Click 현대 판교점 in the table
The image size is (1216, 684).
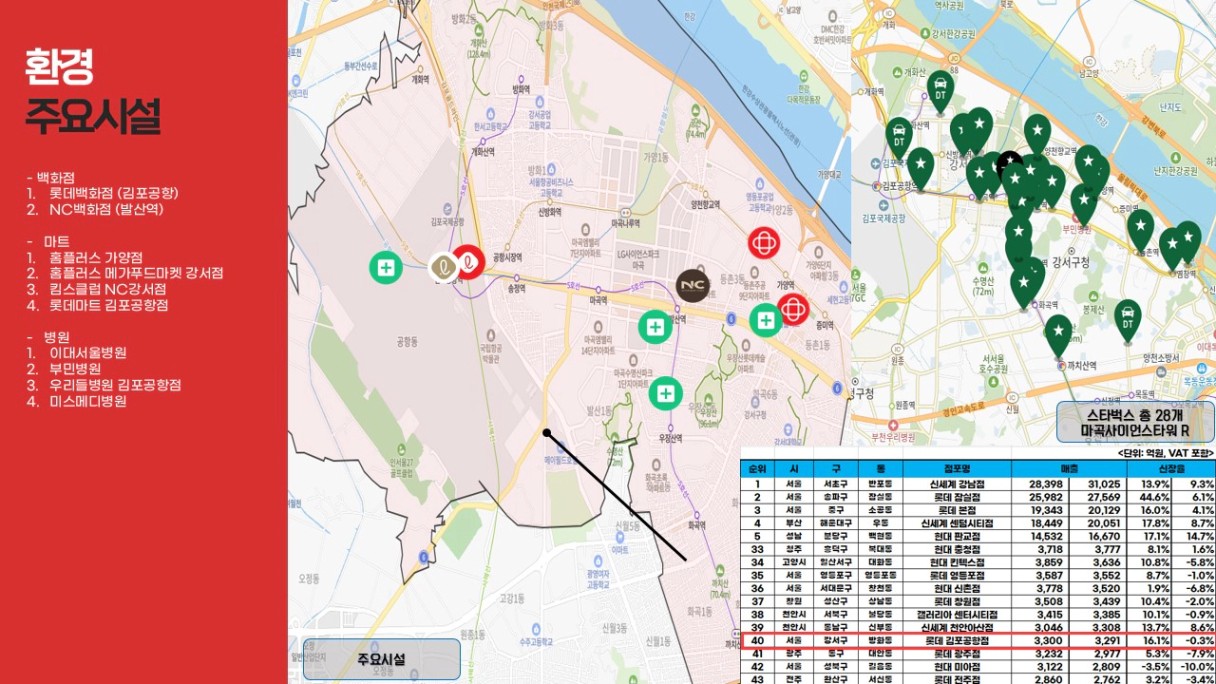coord(957,536)
